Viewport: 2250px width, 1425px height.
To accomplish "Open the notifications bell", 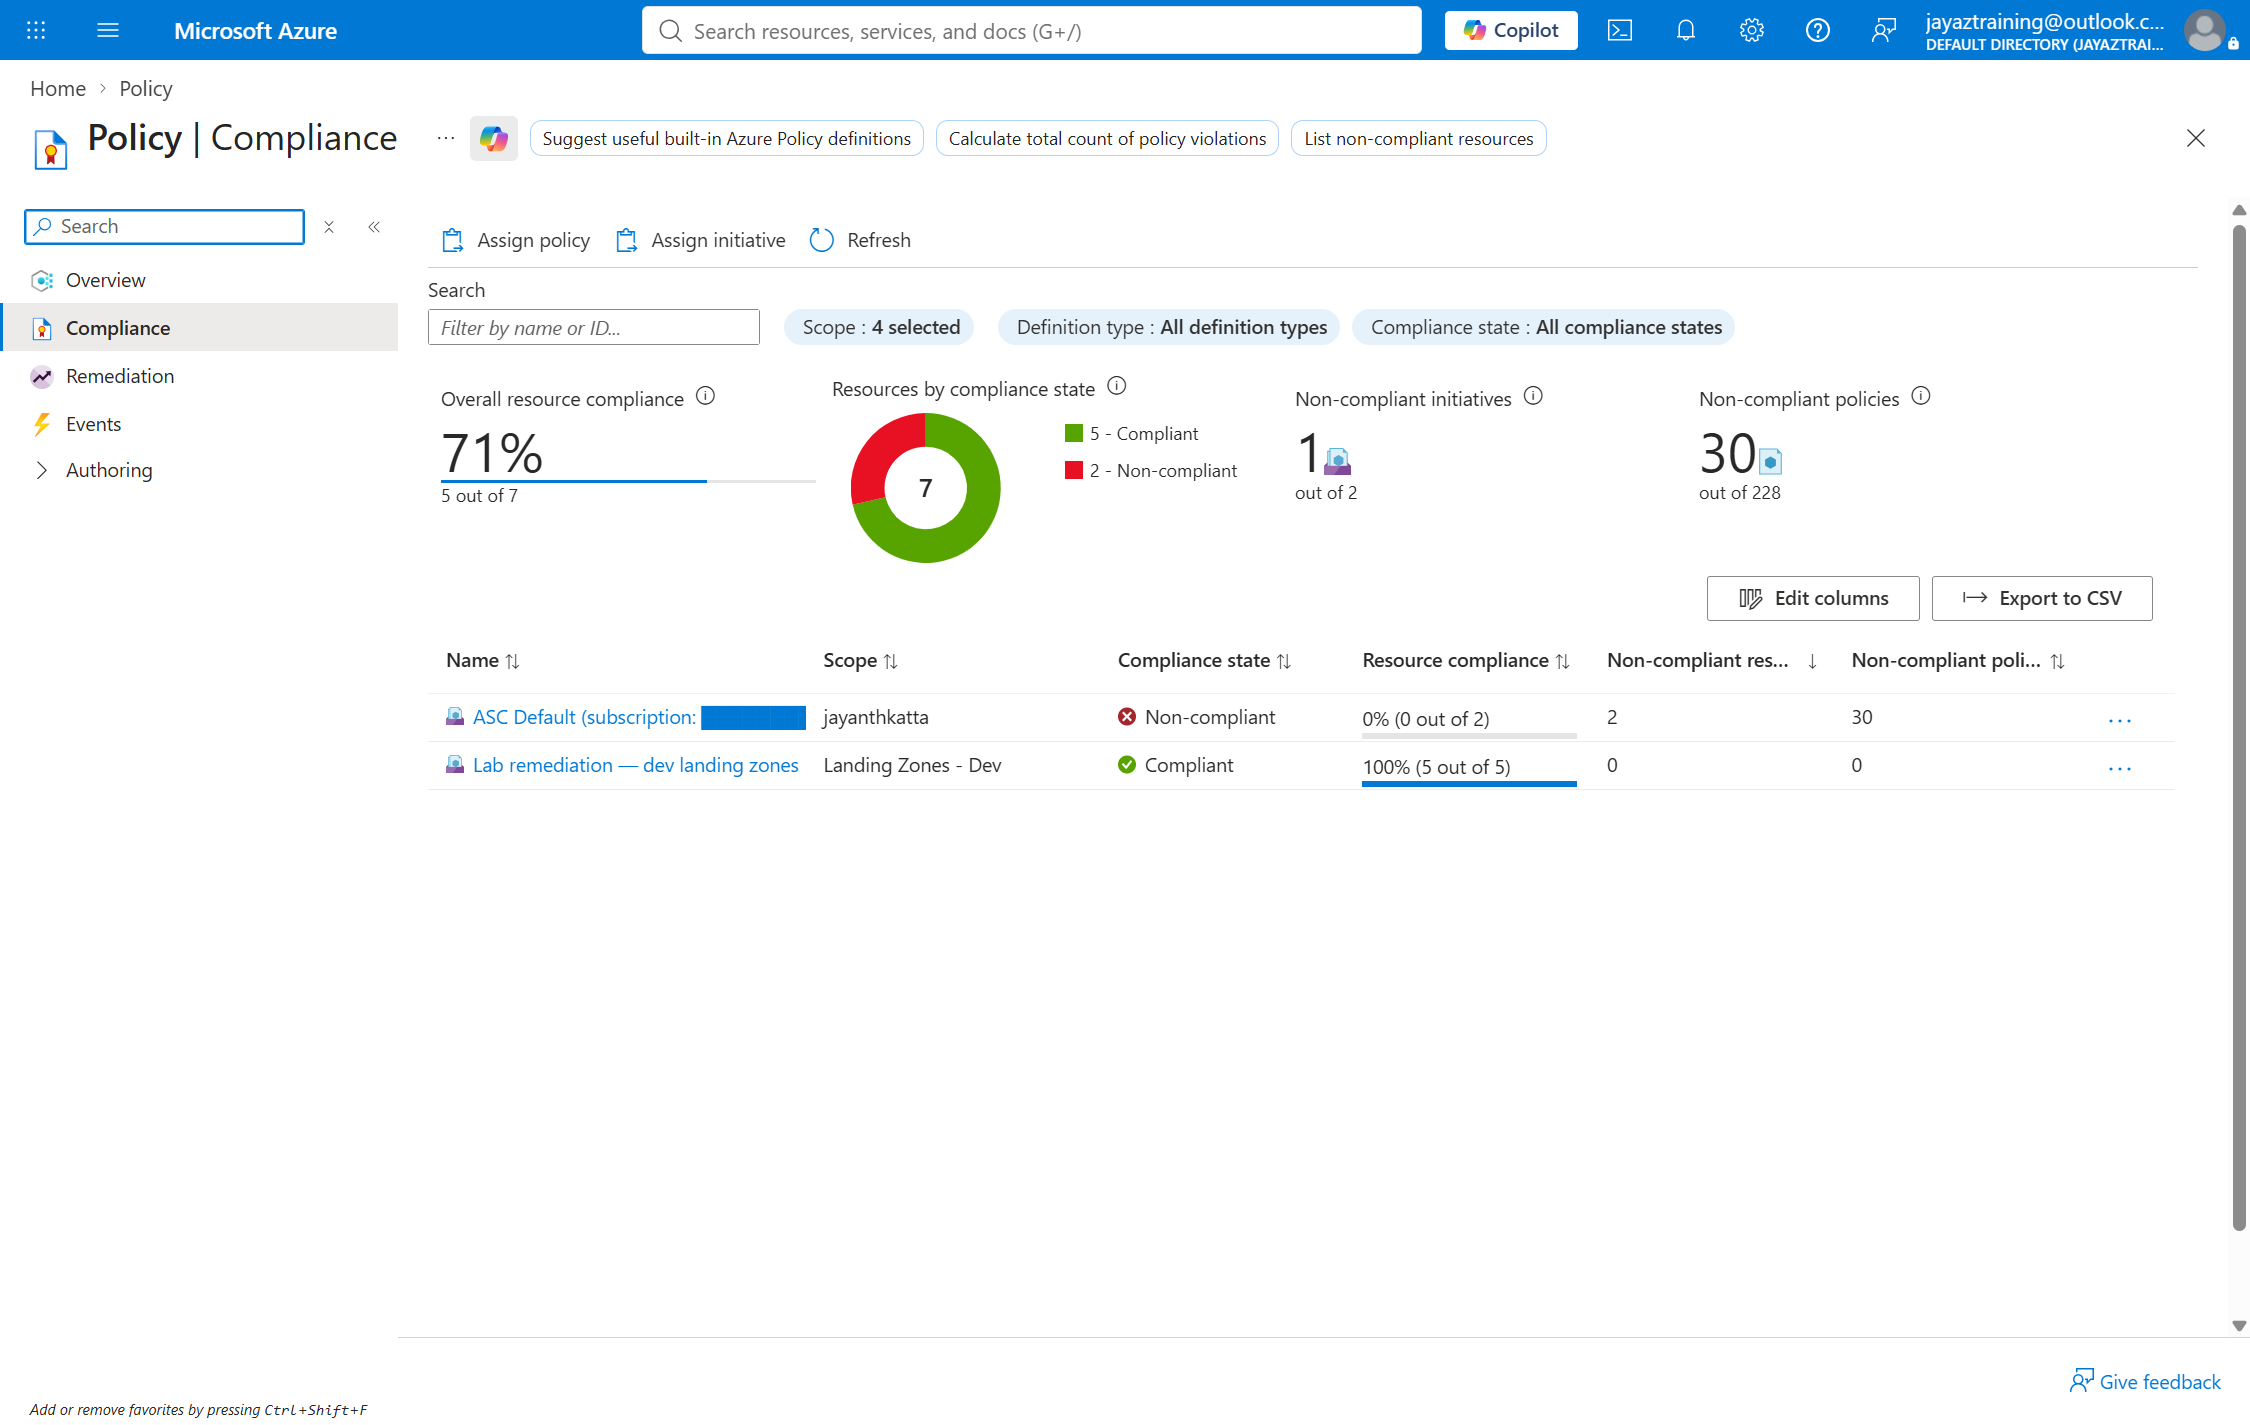I will tap(1686, 30).
